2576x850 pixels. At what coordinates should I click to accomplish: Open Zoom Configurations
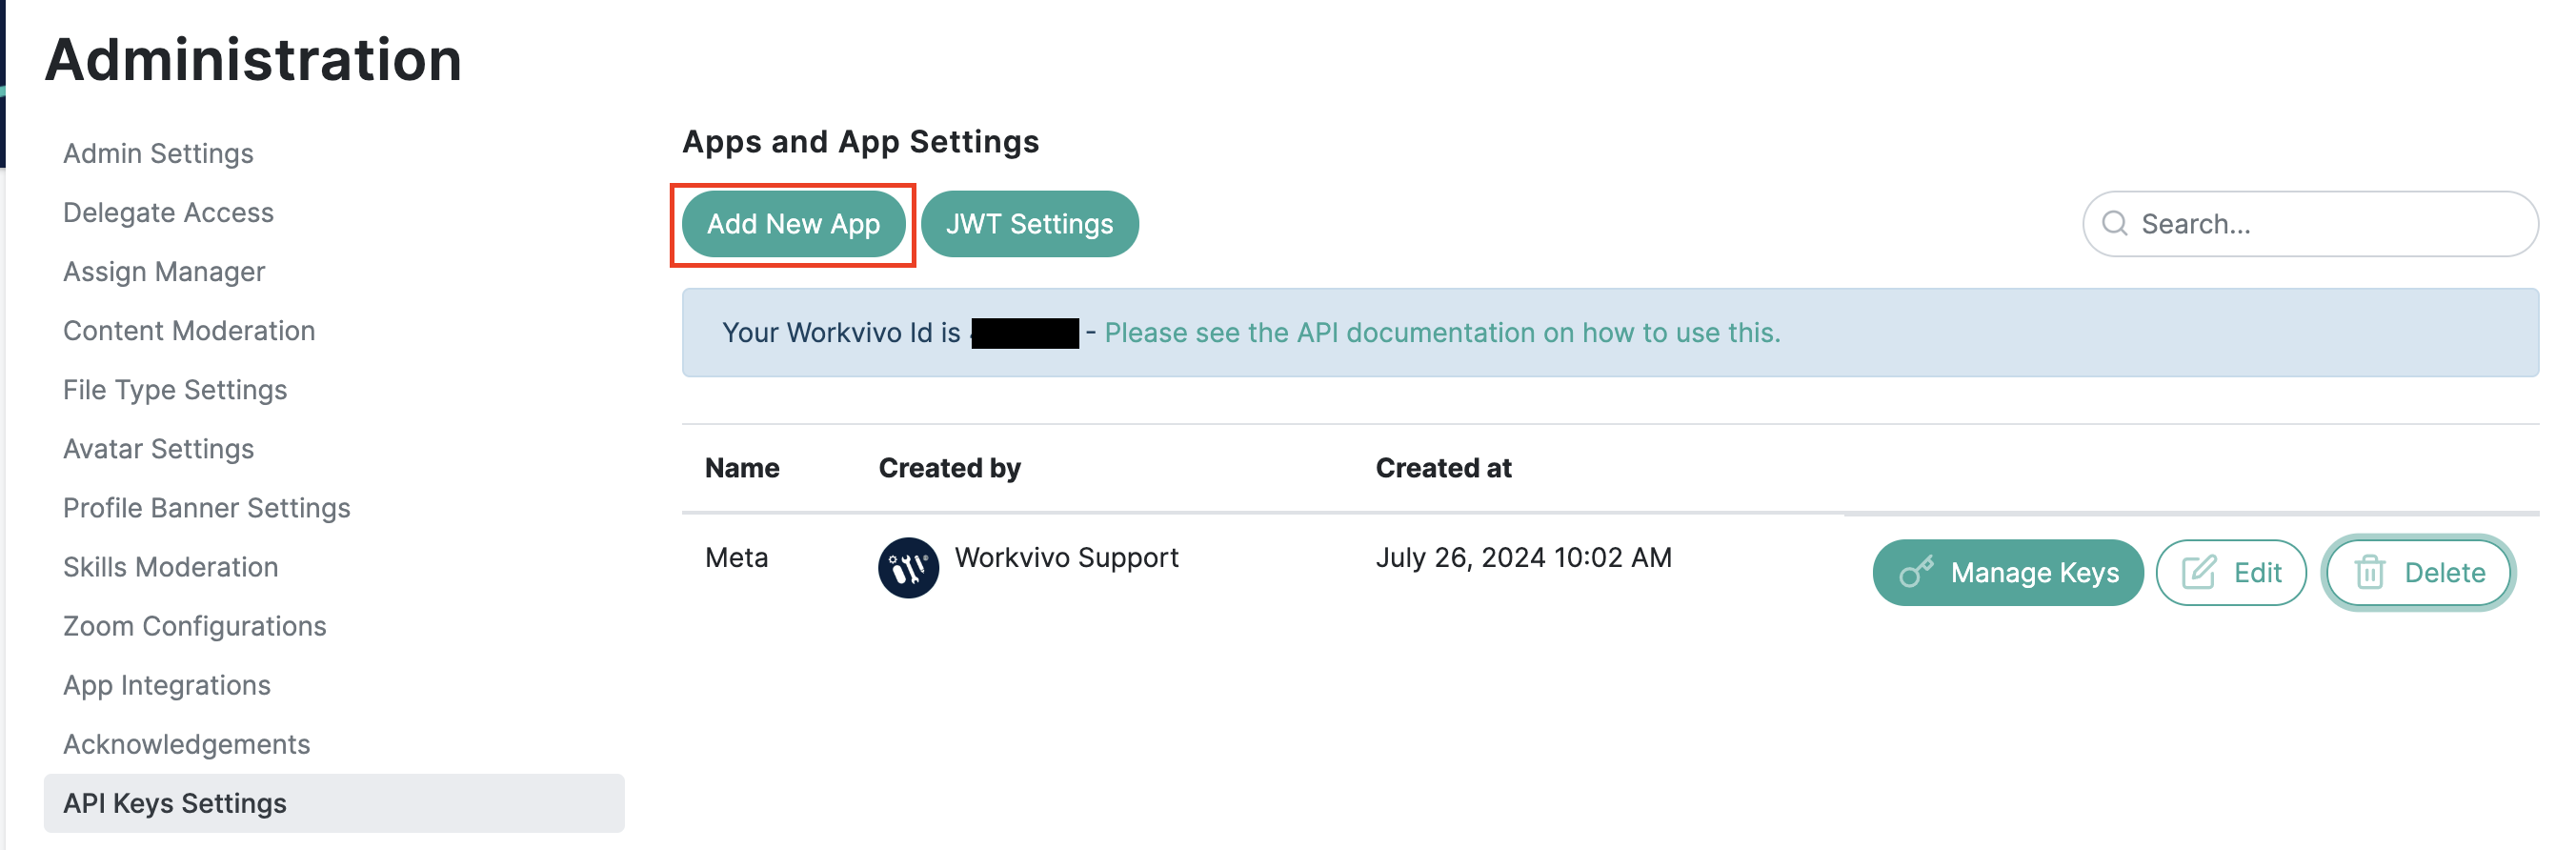coord(195,625)
